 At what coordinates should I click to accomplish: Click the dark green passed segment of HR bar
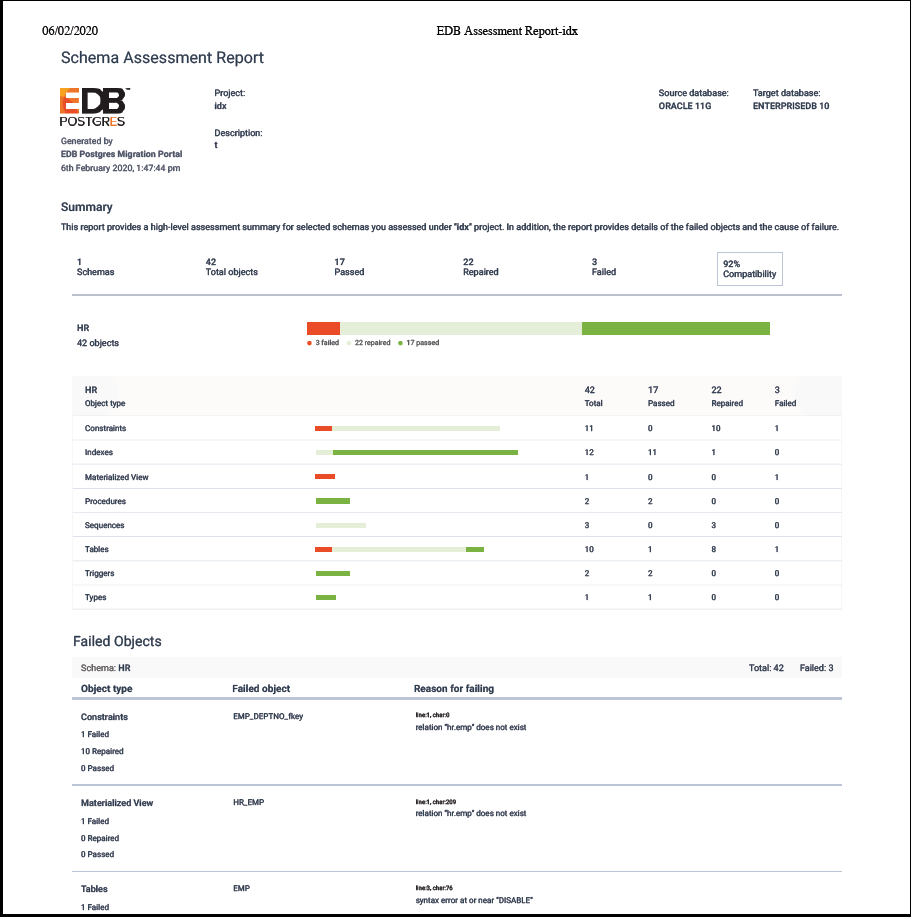pyautogui.click(x=675, y=329)
